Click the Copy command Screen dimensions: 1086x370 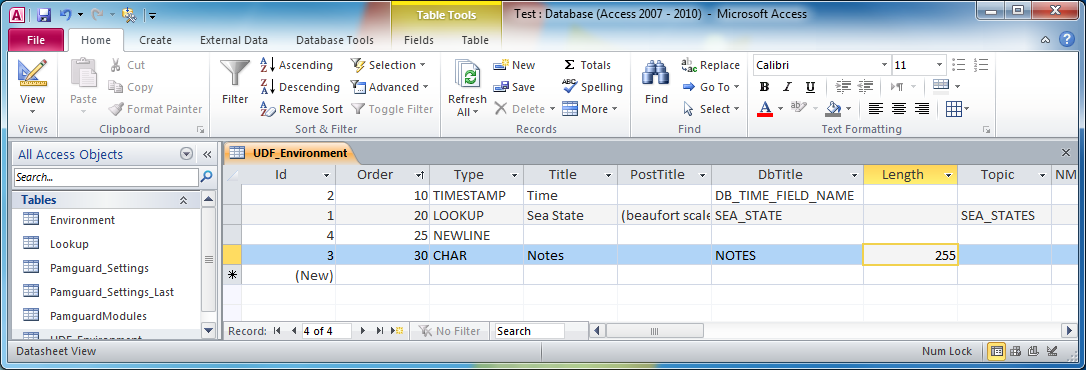pos(131,87)
